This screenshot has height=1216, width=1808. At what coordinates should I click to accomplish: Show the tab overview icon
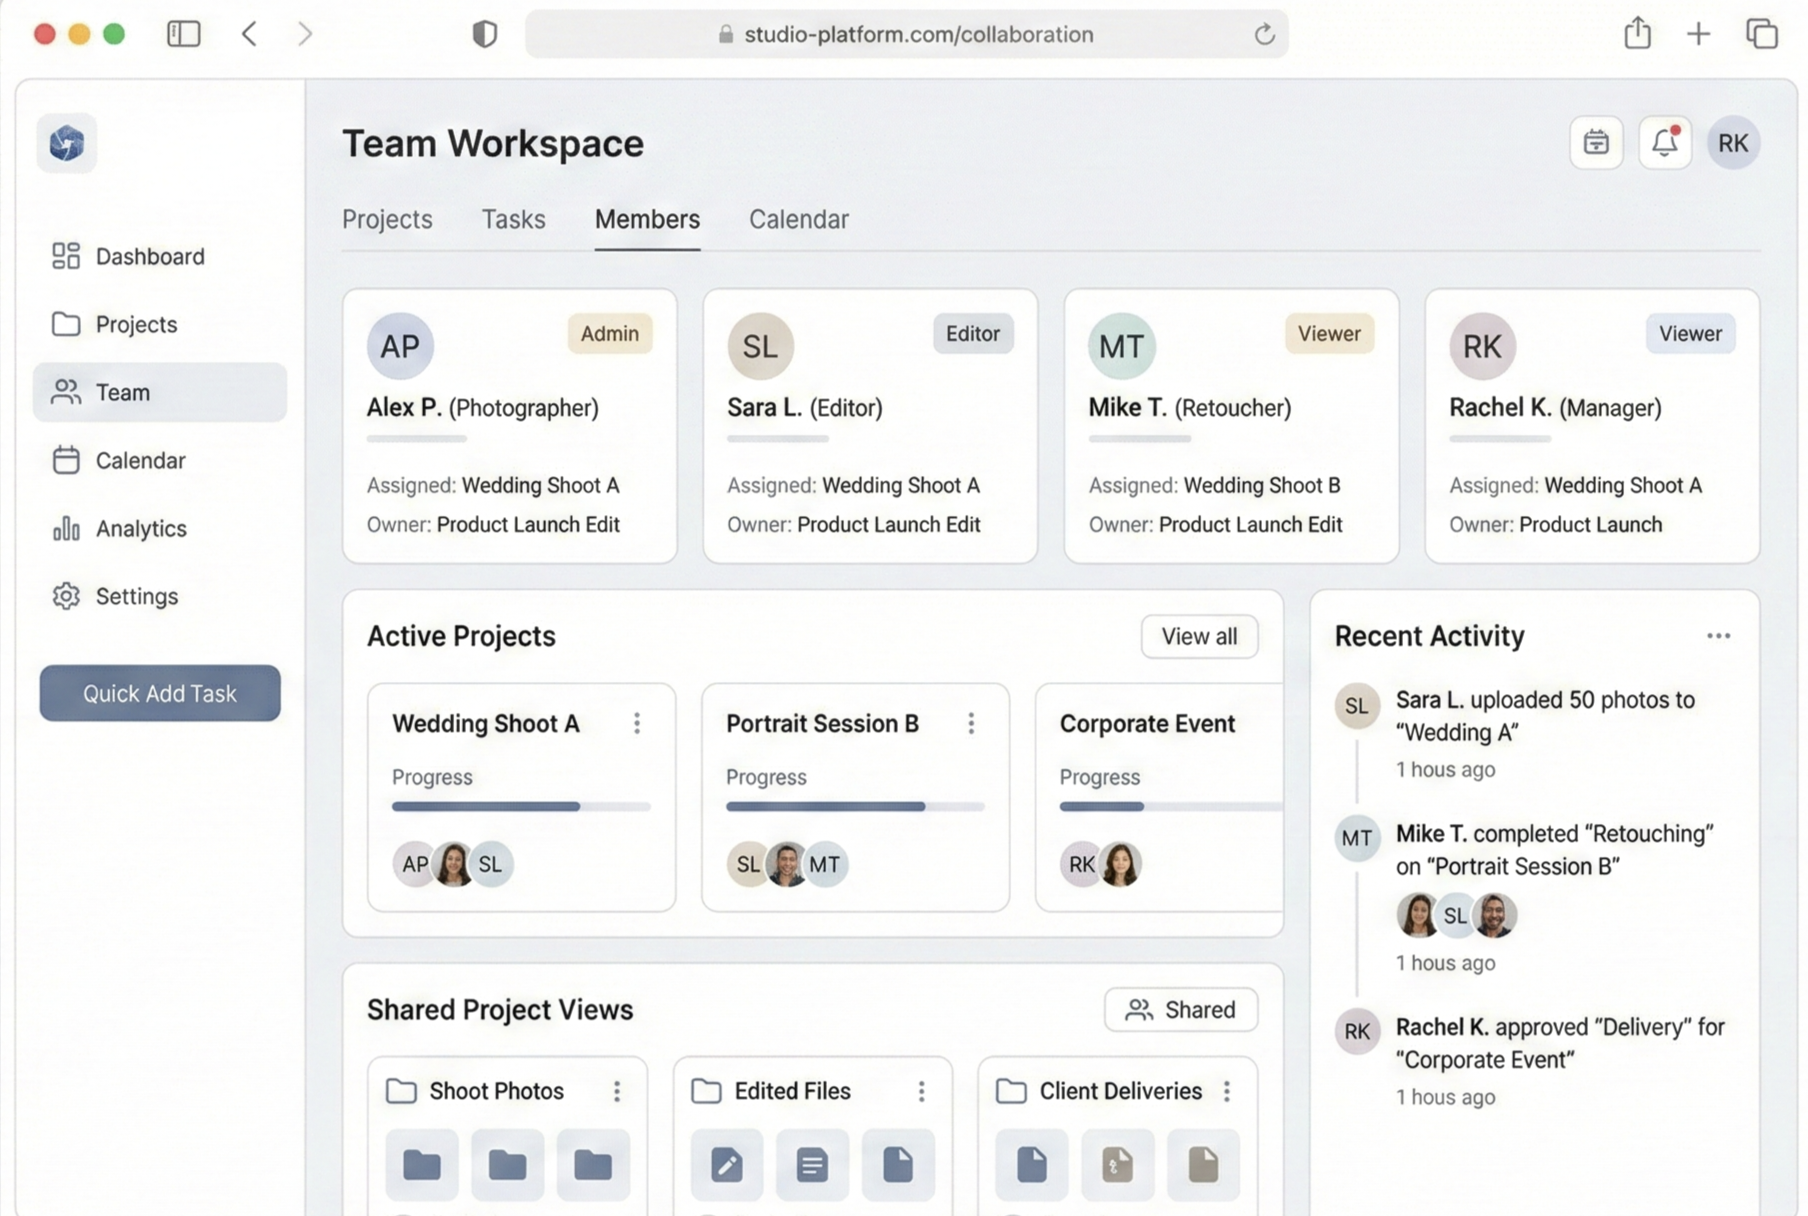click(x=1762, y=34)
